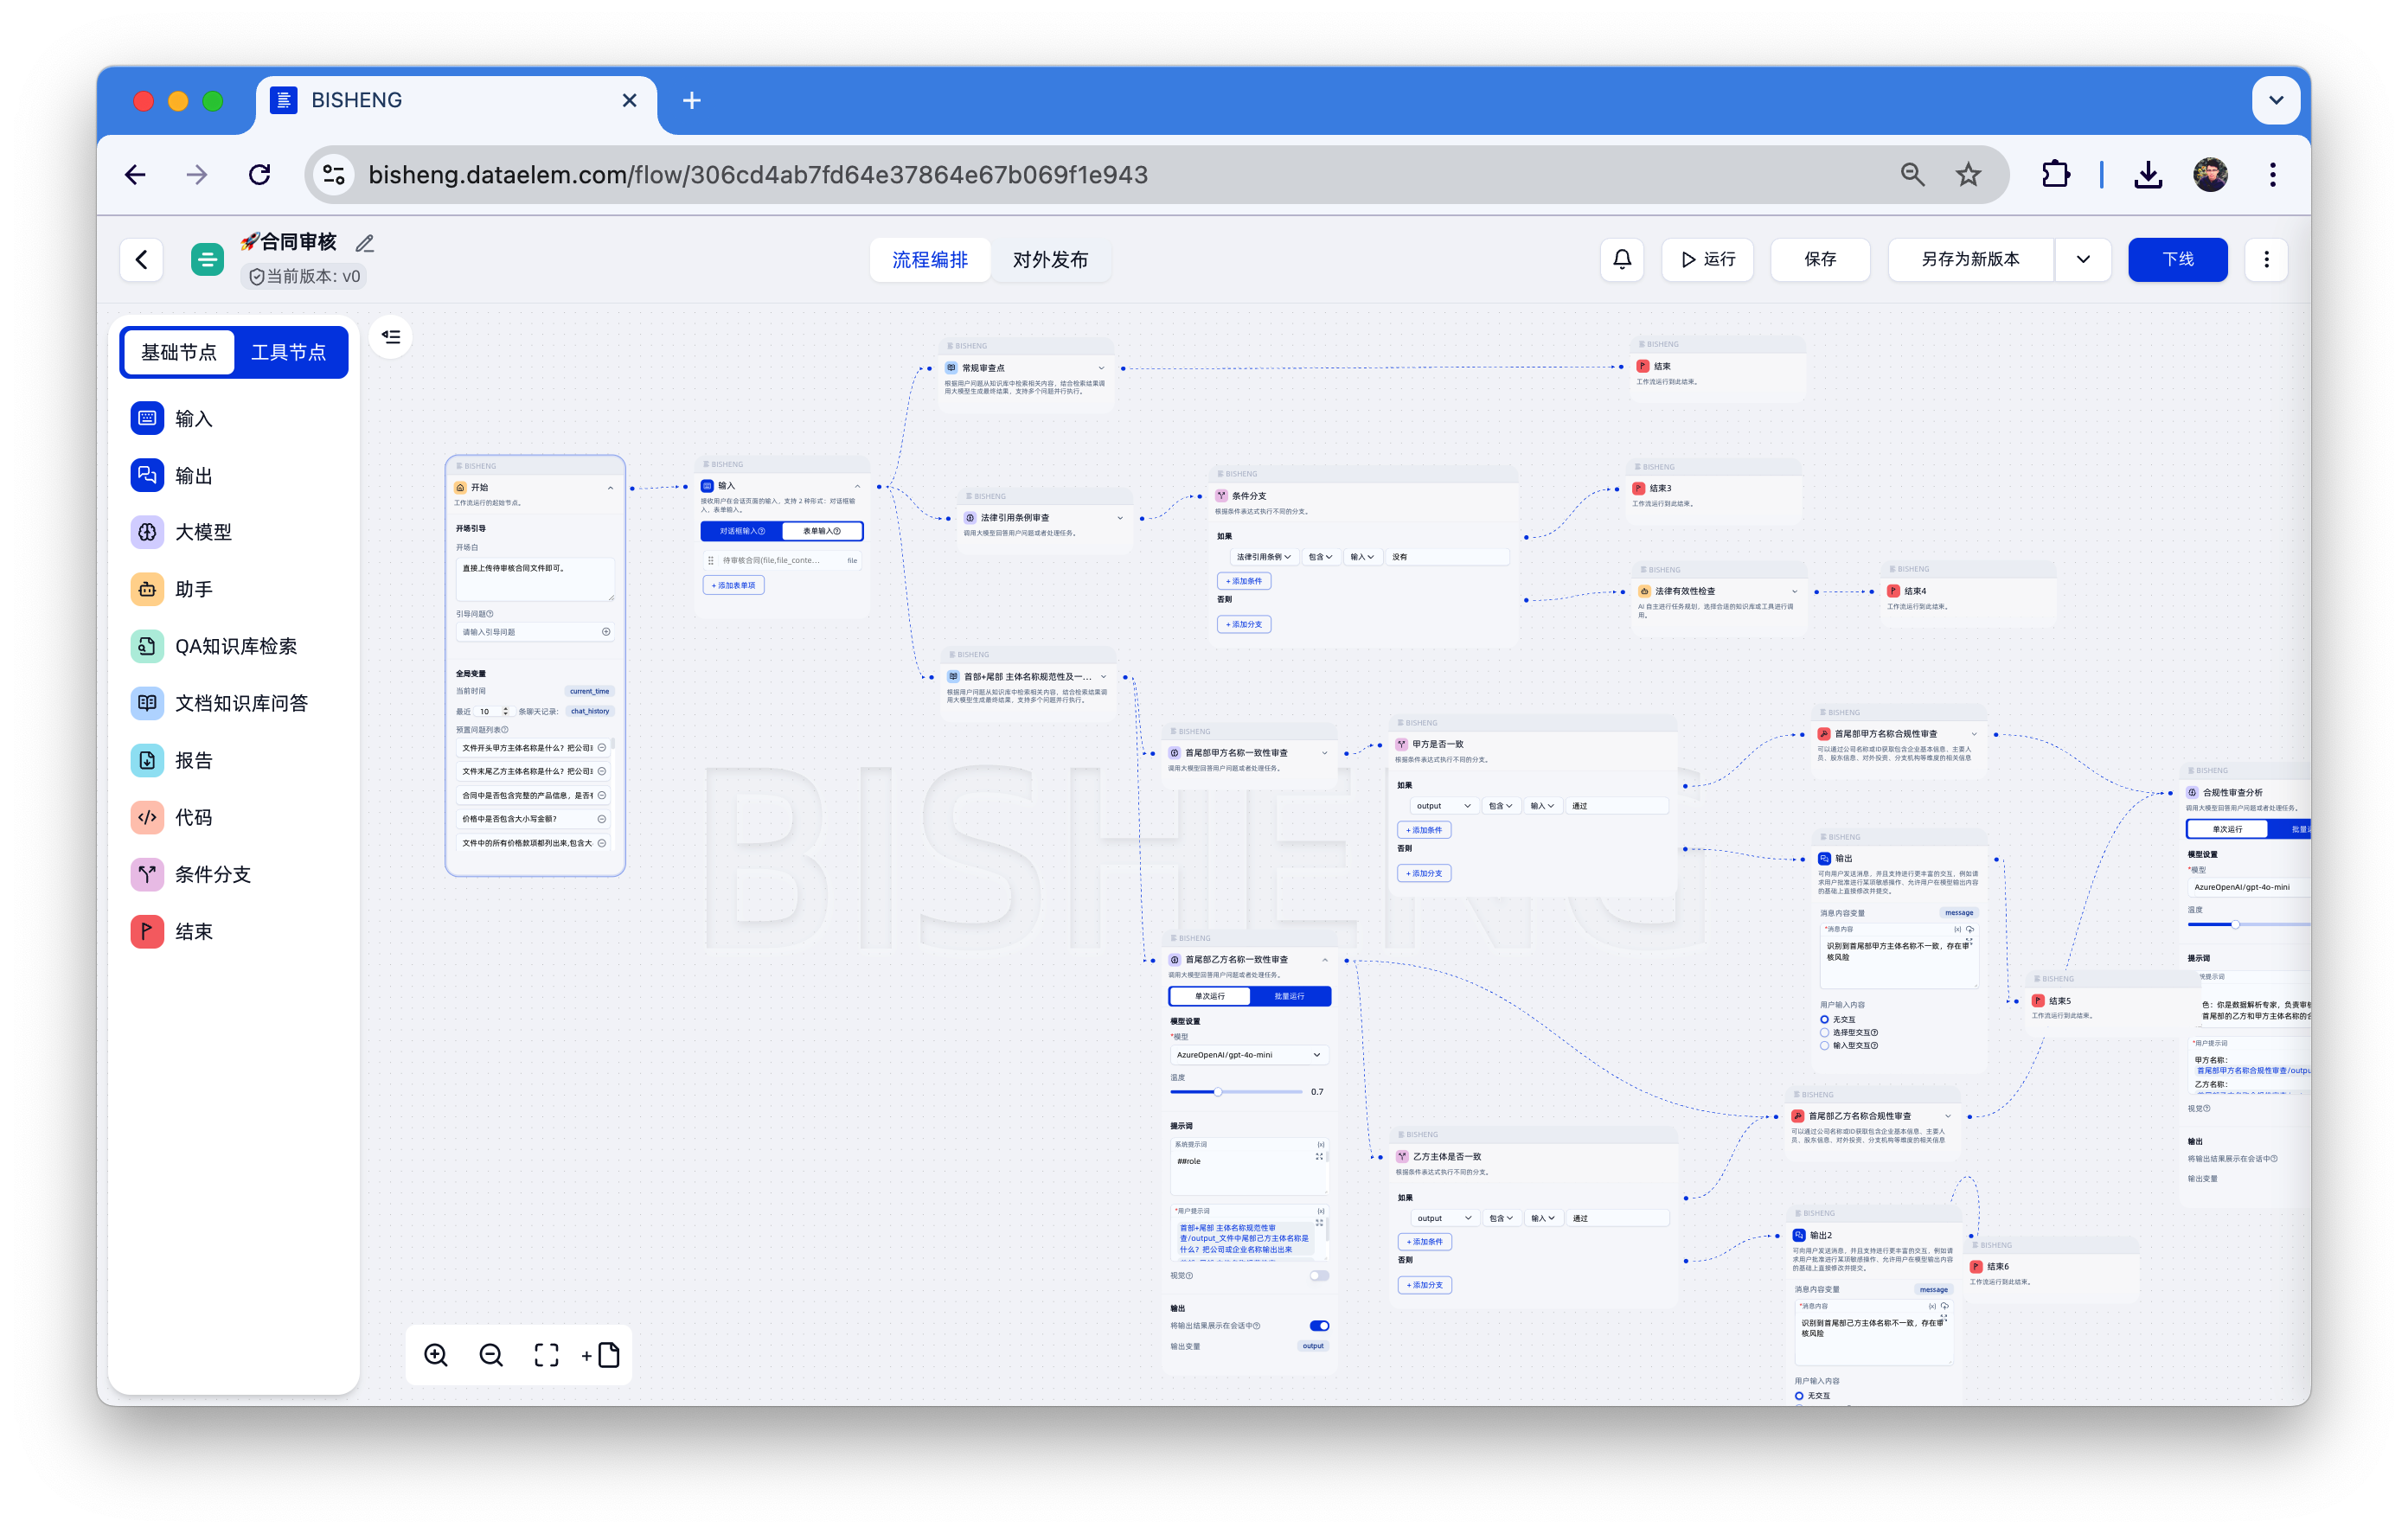Switch to the 对外发布 tab

(x=1049, y=260)
